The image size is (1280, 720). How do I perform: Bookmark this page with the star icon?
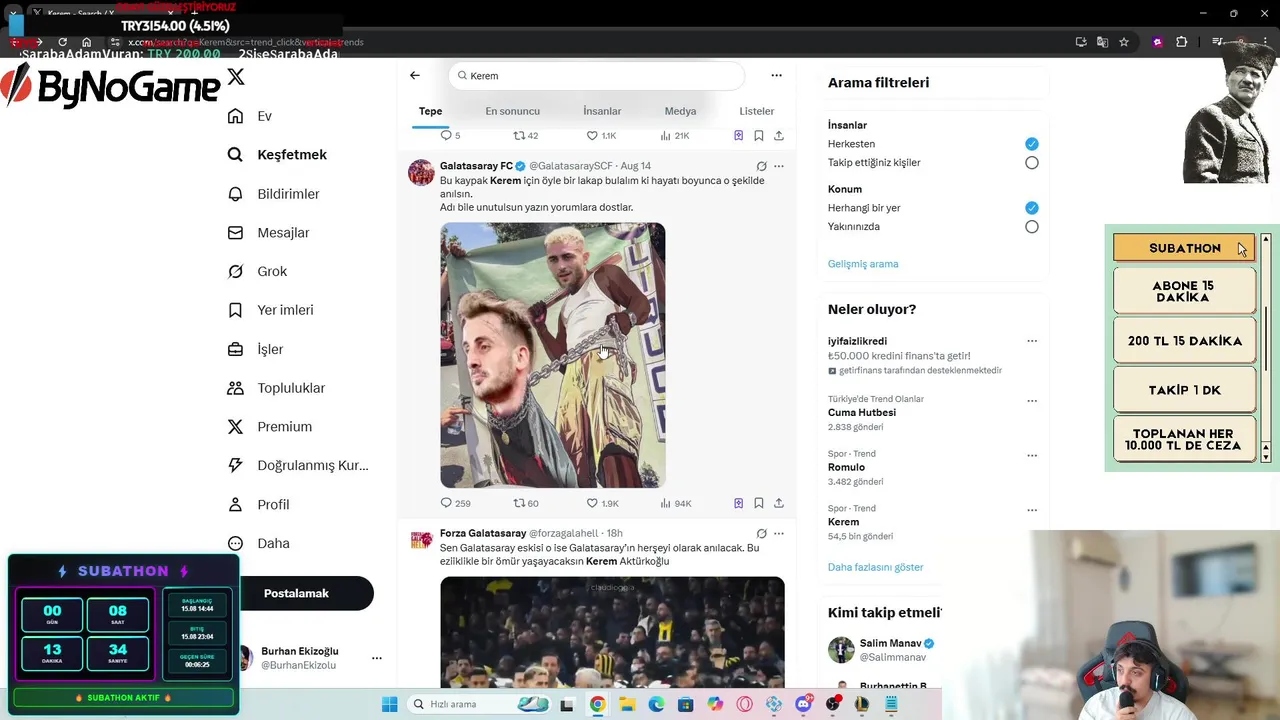pyautogui.click(x=1124, y=42)
